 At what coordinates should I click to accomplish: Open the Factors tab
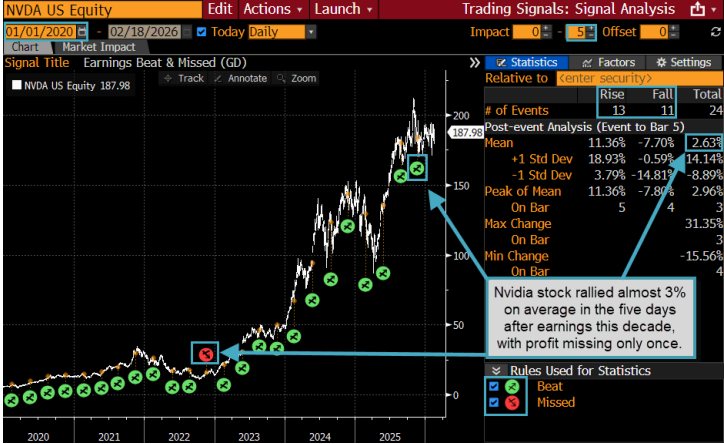609,62
